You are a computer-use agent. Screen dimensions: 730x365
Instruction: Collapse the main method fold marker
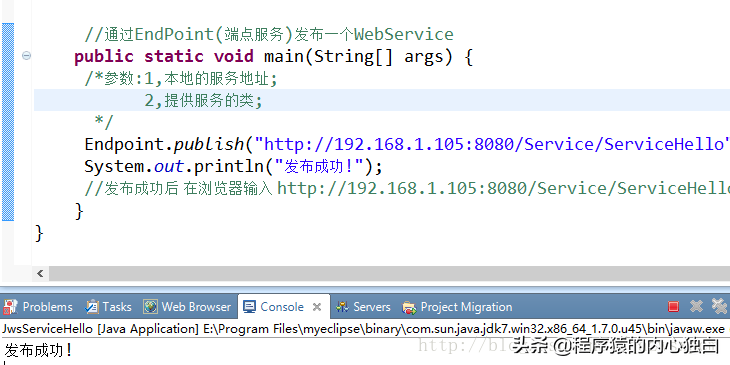point(27,56)
